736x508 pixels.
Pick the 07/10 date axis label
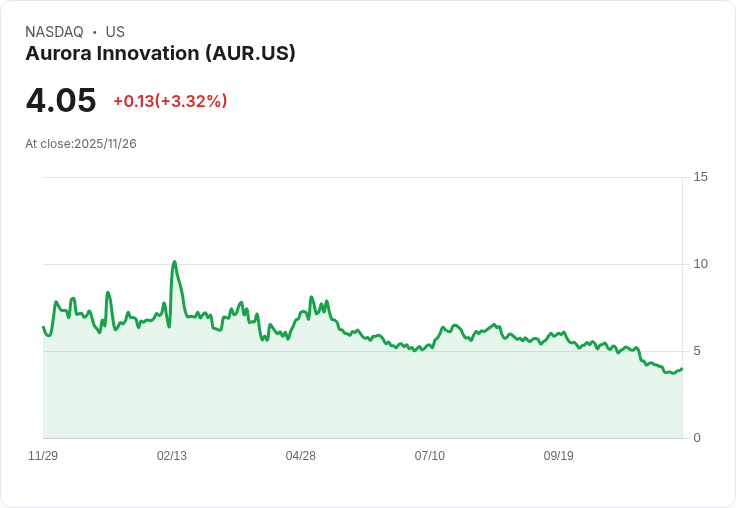[x=430, y=456]
